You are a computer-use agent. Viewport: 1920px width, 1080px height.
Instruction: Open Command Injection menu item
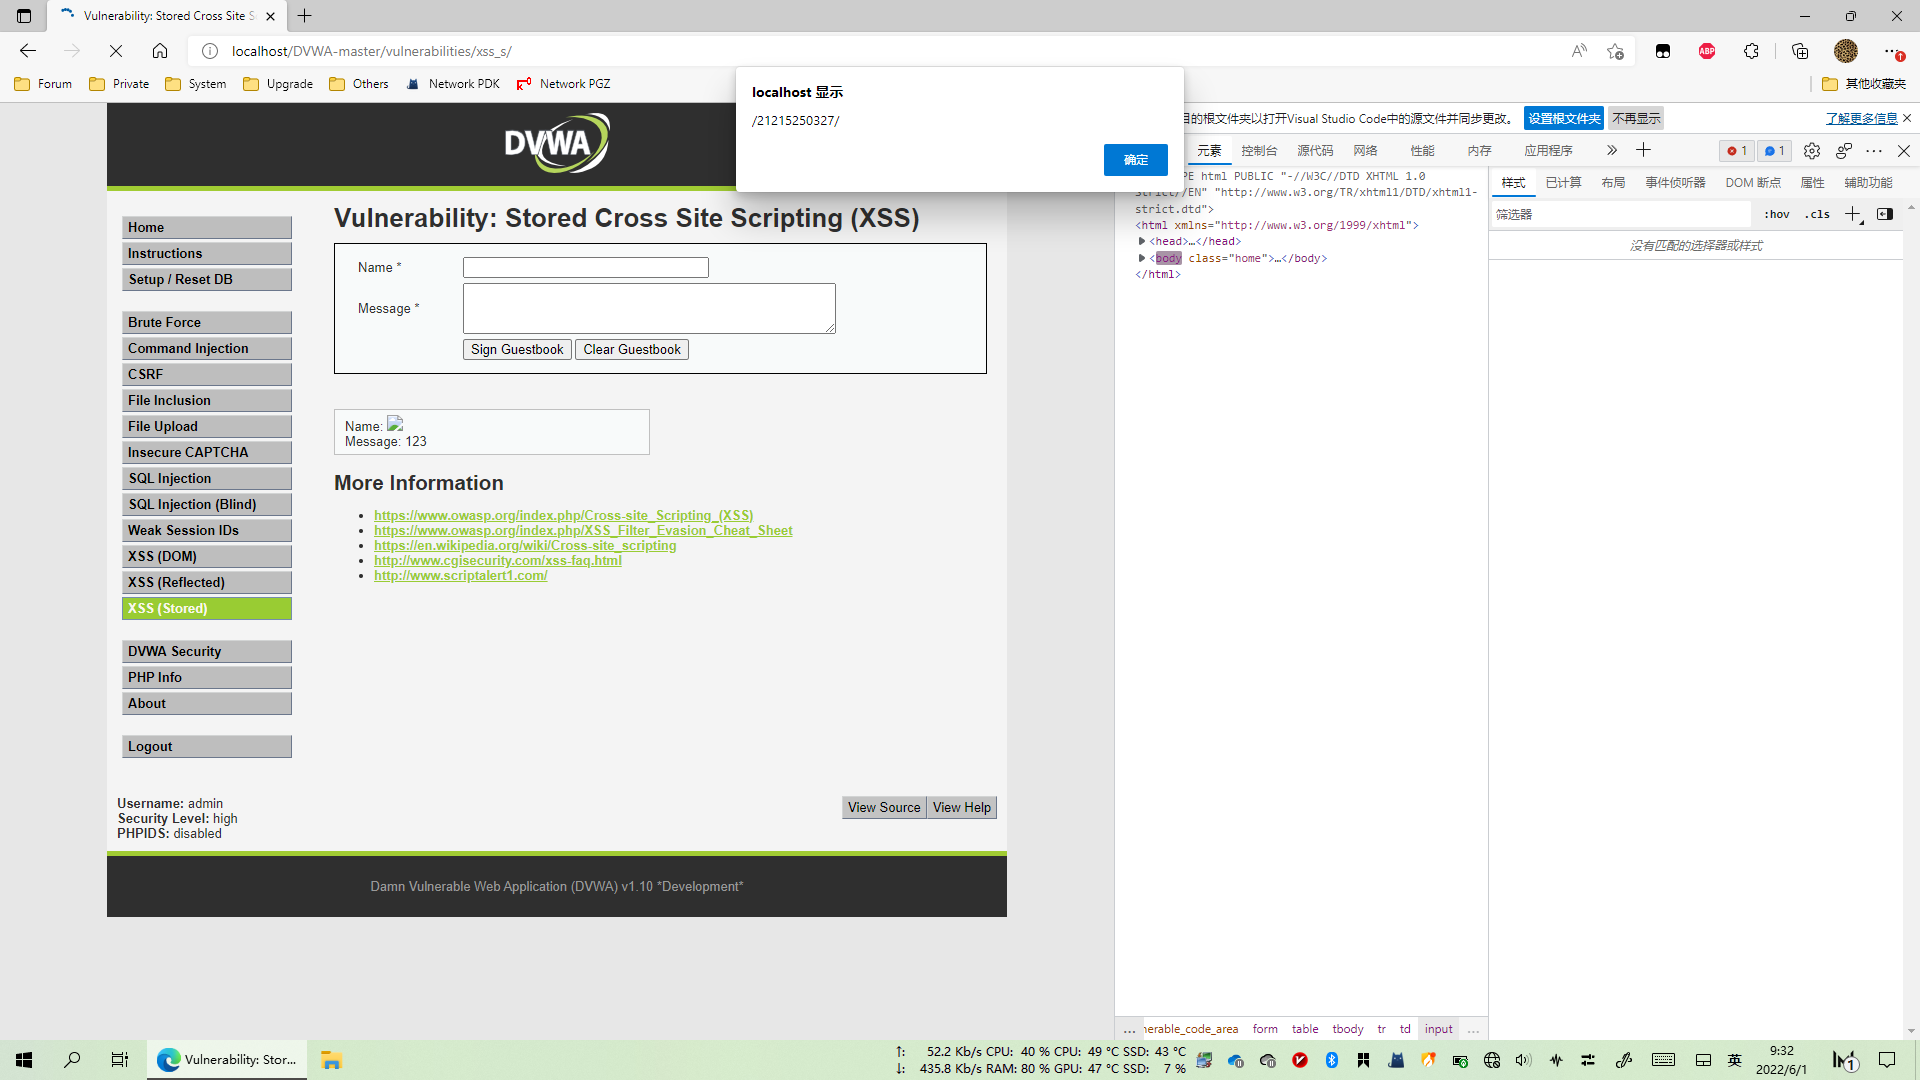(x=207, y=348)
